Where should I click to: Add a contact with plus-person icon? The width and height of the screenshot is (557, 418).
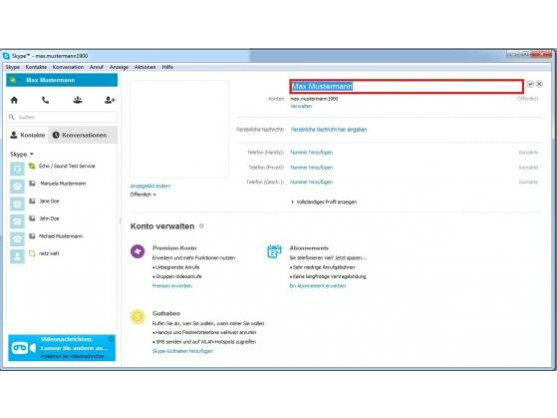[x=110, y=100]
